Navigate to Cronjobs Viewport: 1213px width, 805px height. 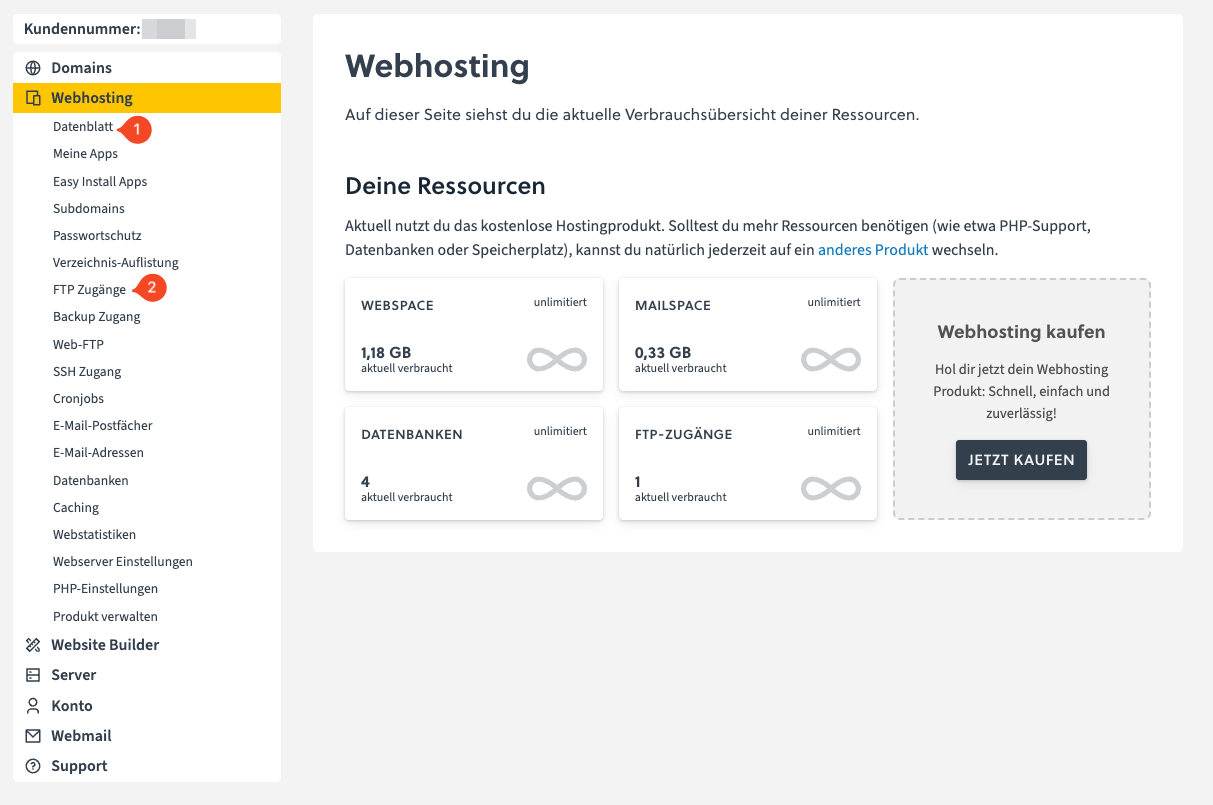[78, 399]
